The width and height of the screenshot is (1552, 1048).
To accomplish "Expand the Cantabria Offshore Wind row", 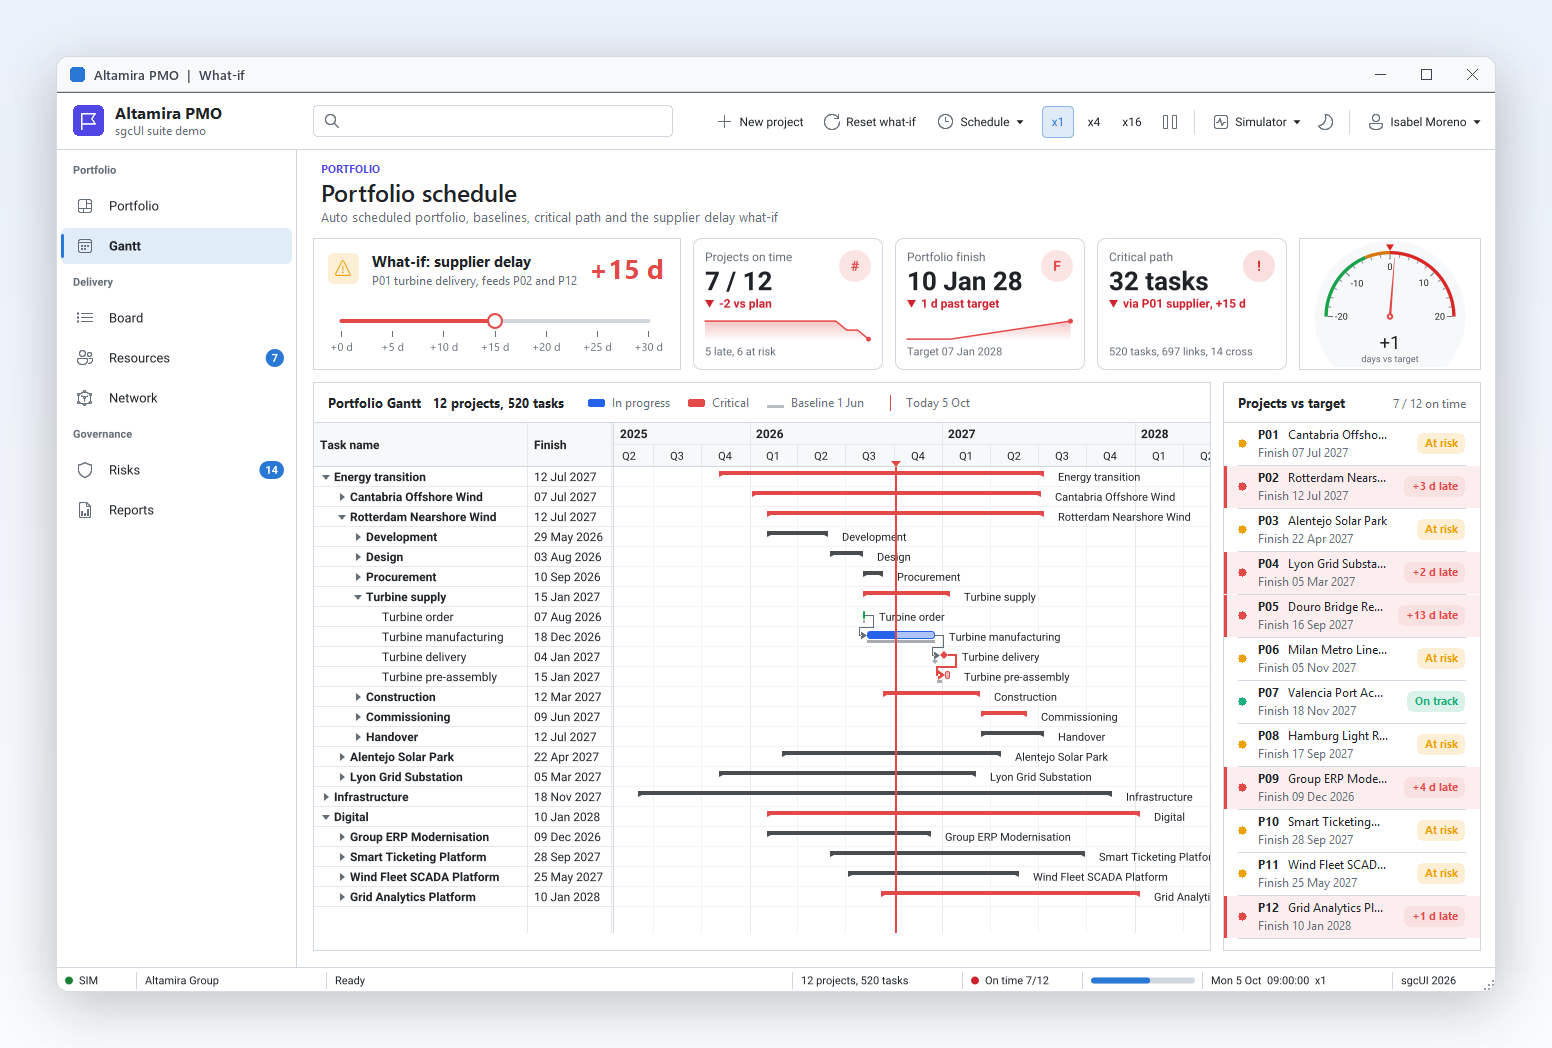I will [342, 497].
